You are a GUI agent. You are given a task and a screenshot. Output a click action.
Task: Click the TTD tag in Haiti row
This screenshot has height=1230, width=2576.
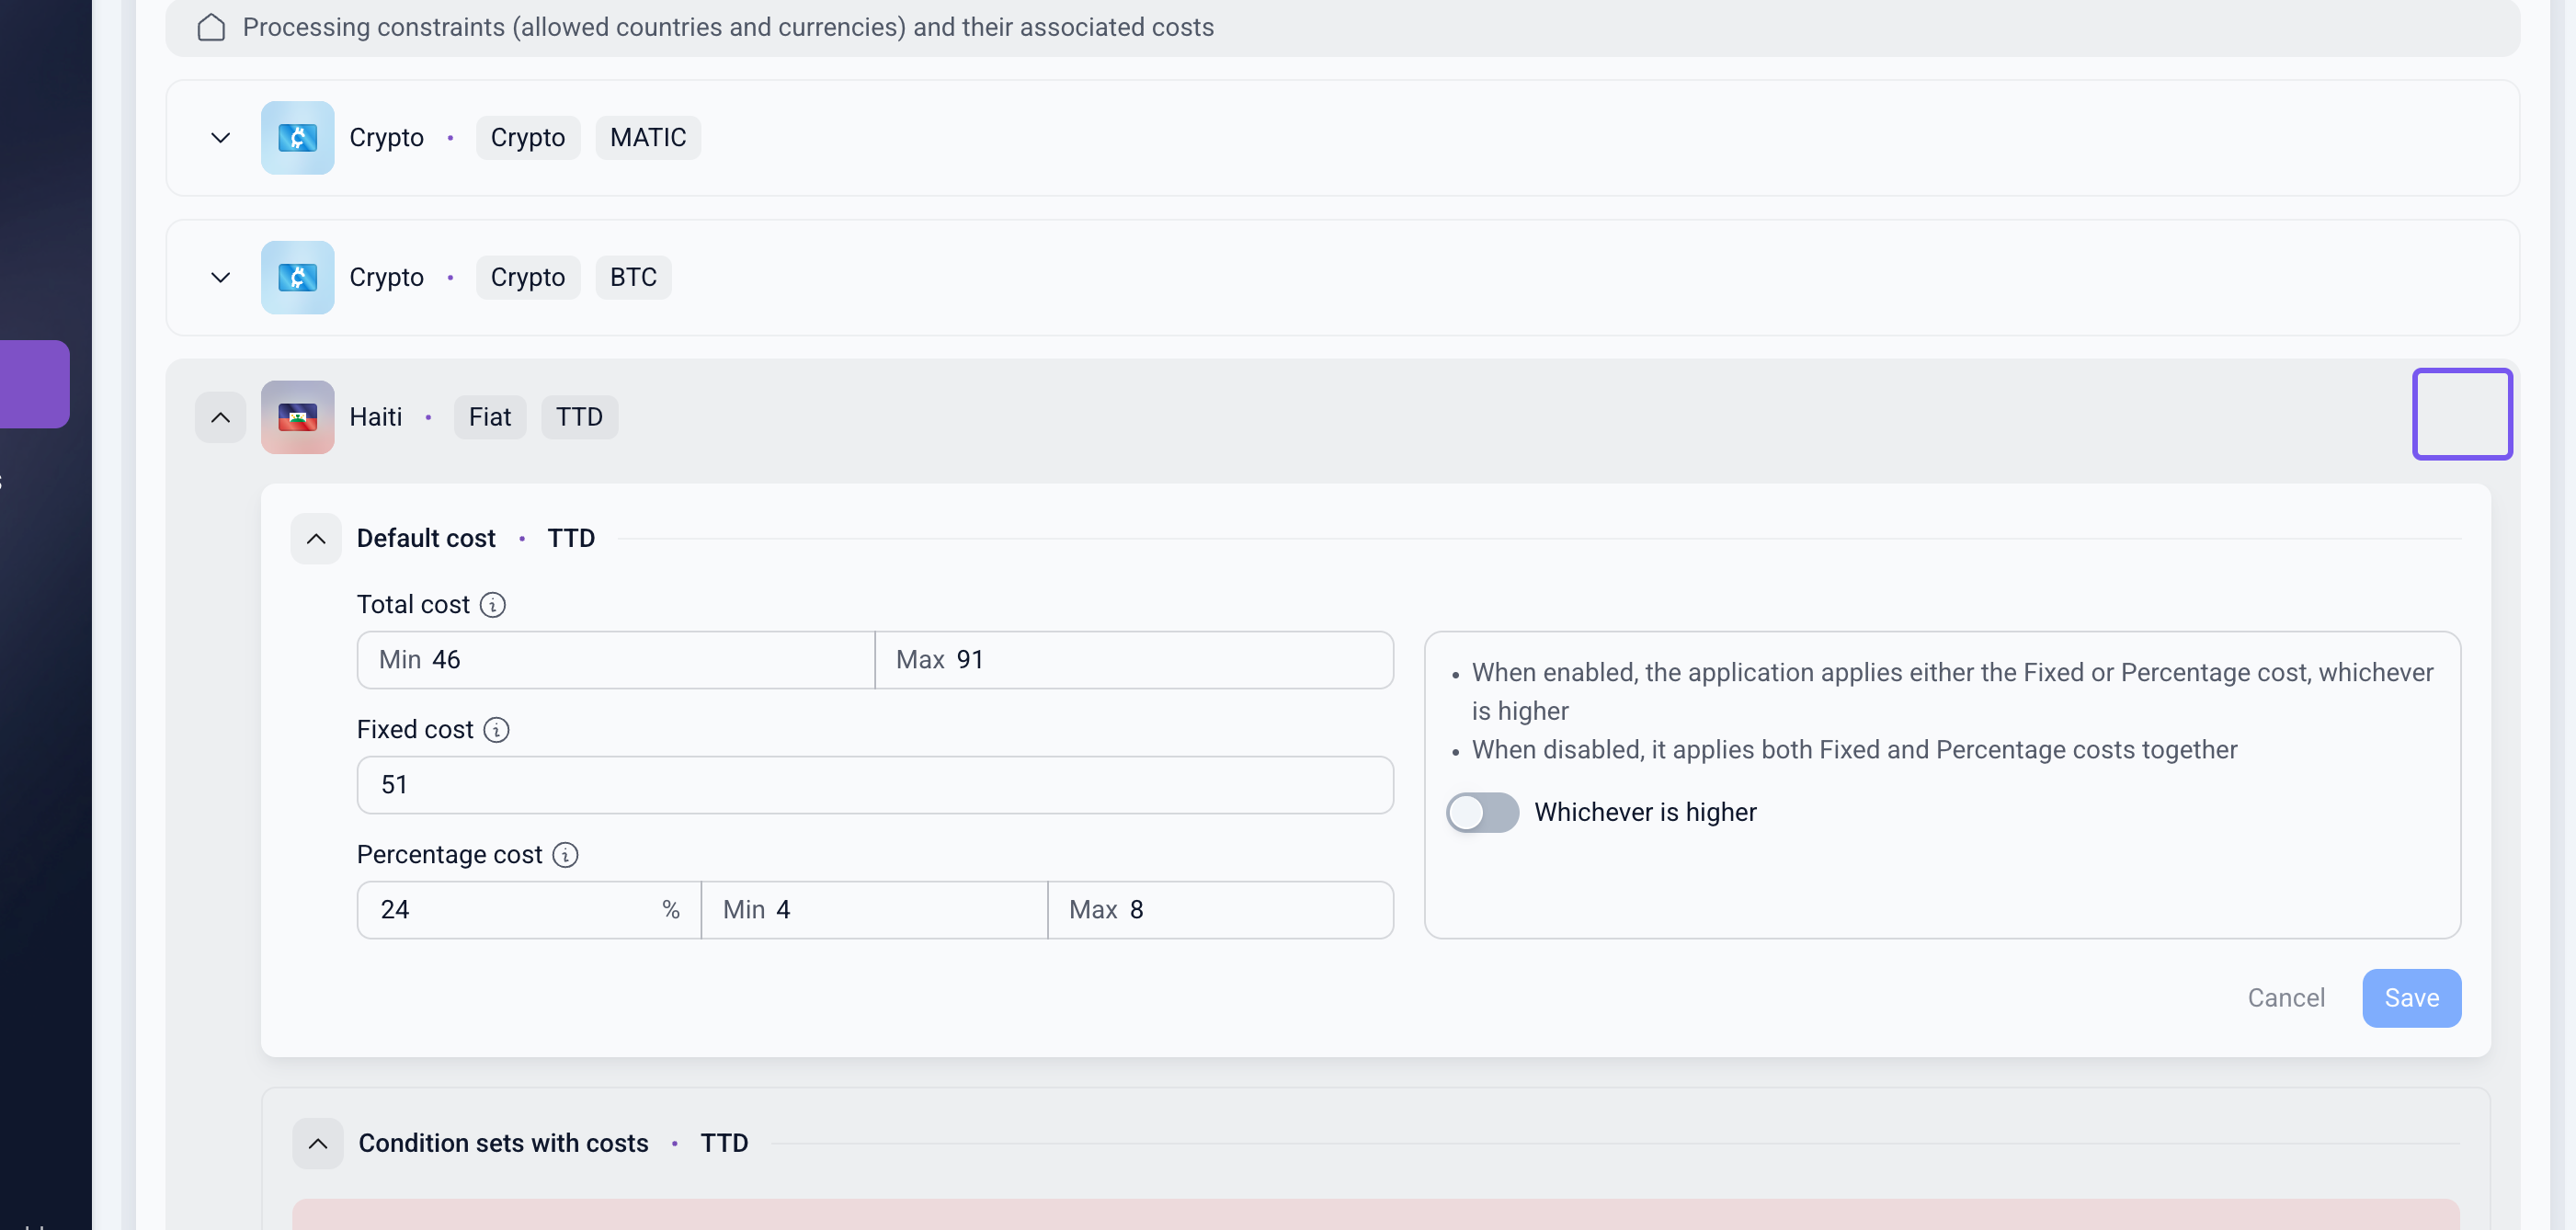point(579,418)
